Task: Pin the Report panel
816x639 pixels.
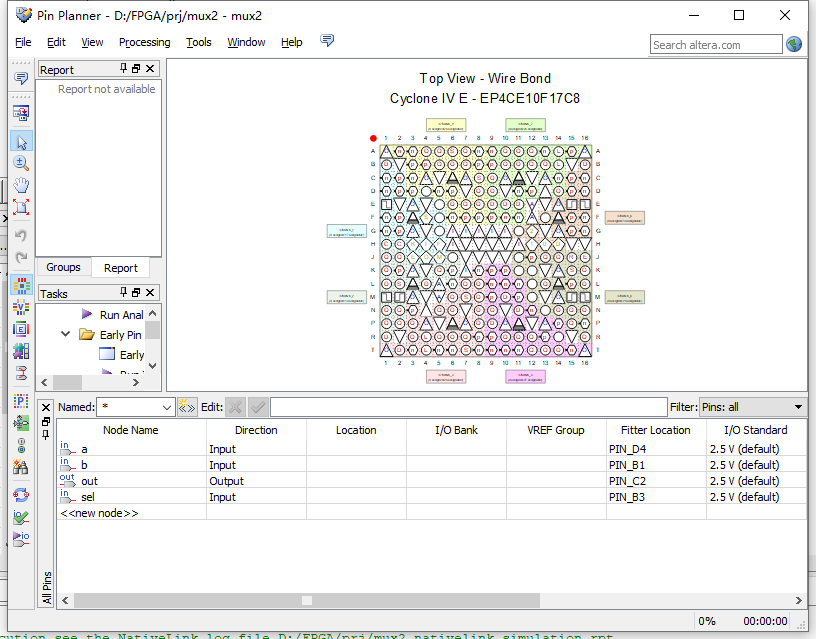Action: tap(123, 68)
